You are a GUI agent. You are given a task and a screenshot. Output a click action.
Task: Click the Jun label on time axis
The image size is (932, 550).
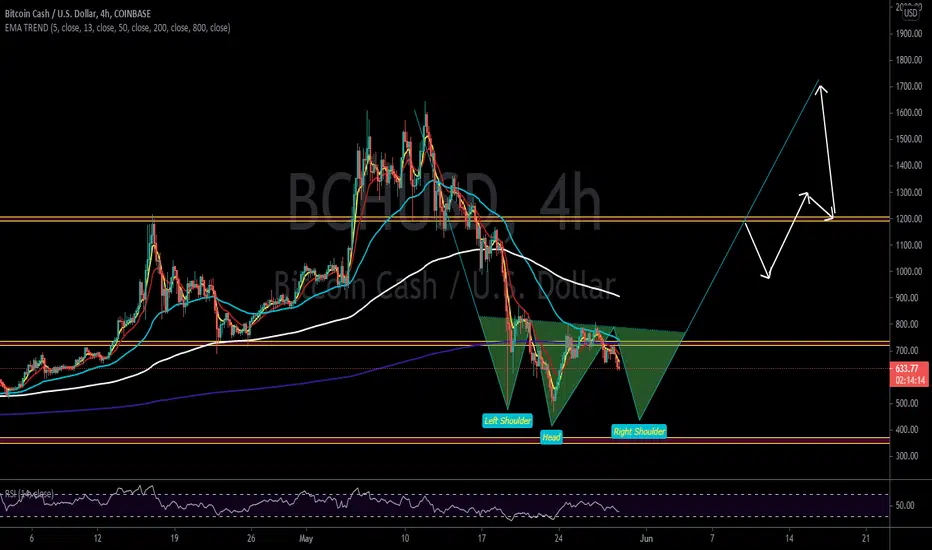tap(646, 539)
